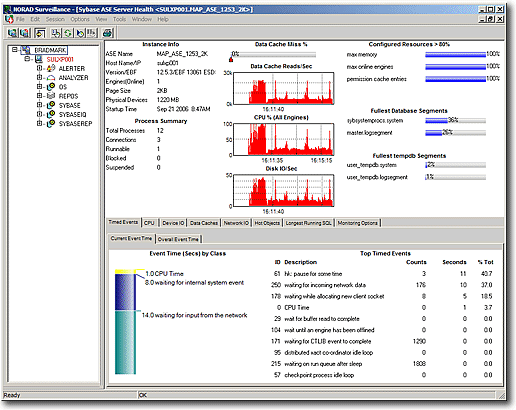The width and height of the screenshot is (516, 410).
Task: Click 'waiting for incoming network data' row
Action: pos(382,285)
